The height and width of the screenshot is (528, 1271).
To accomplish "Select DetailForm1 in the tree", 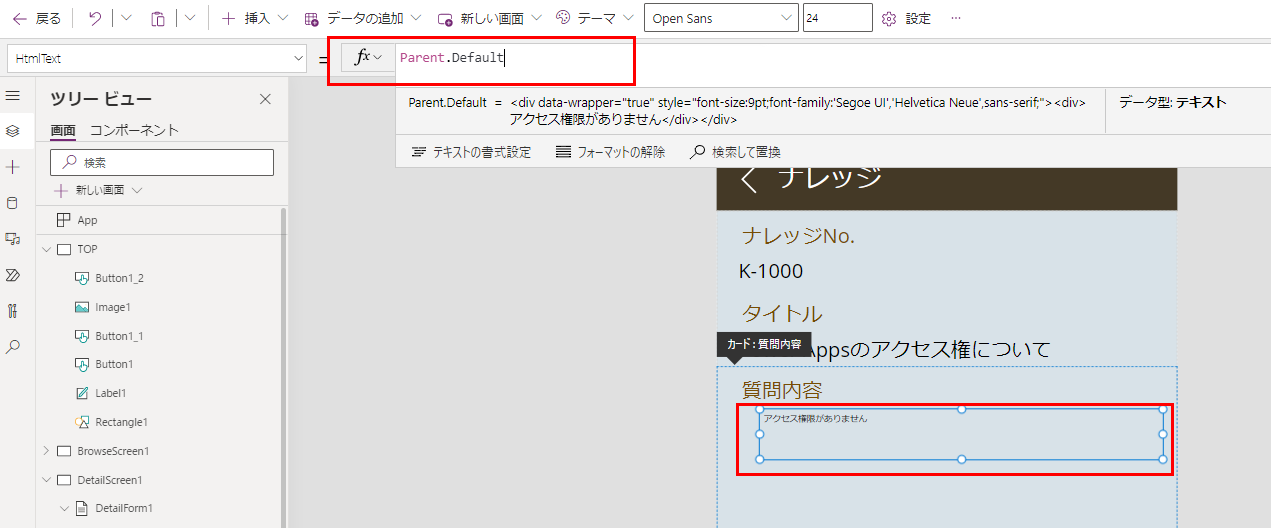I will point(124,508).
